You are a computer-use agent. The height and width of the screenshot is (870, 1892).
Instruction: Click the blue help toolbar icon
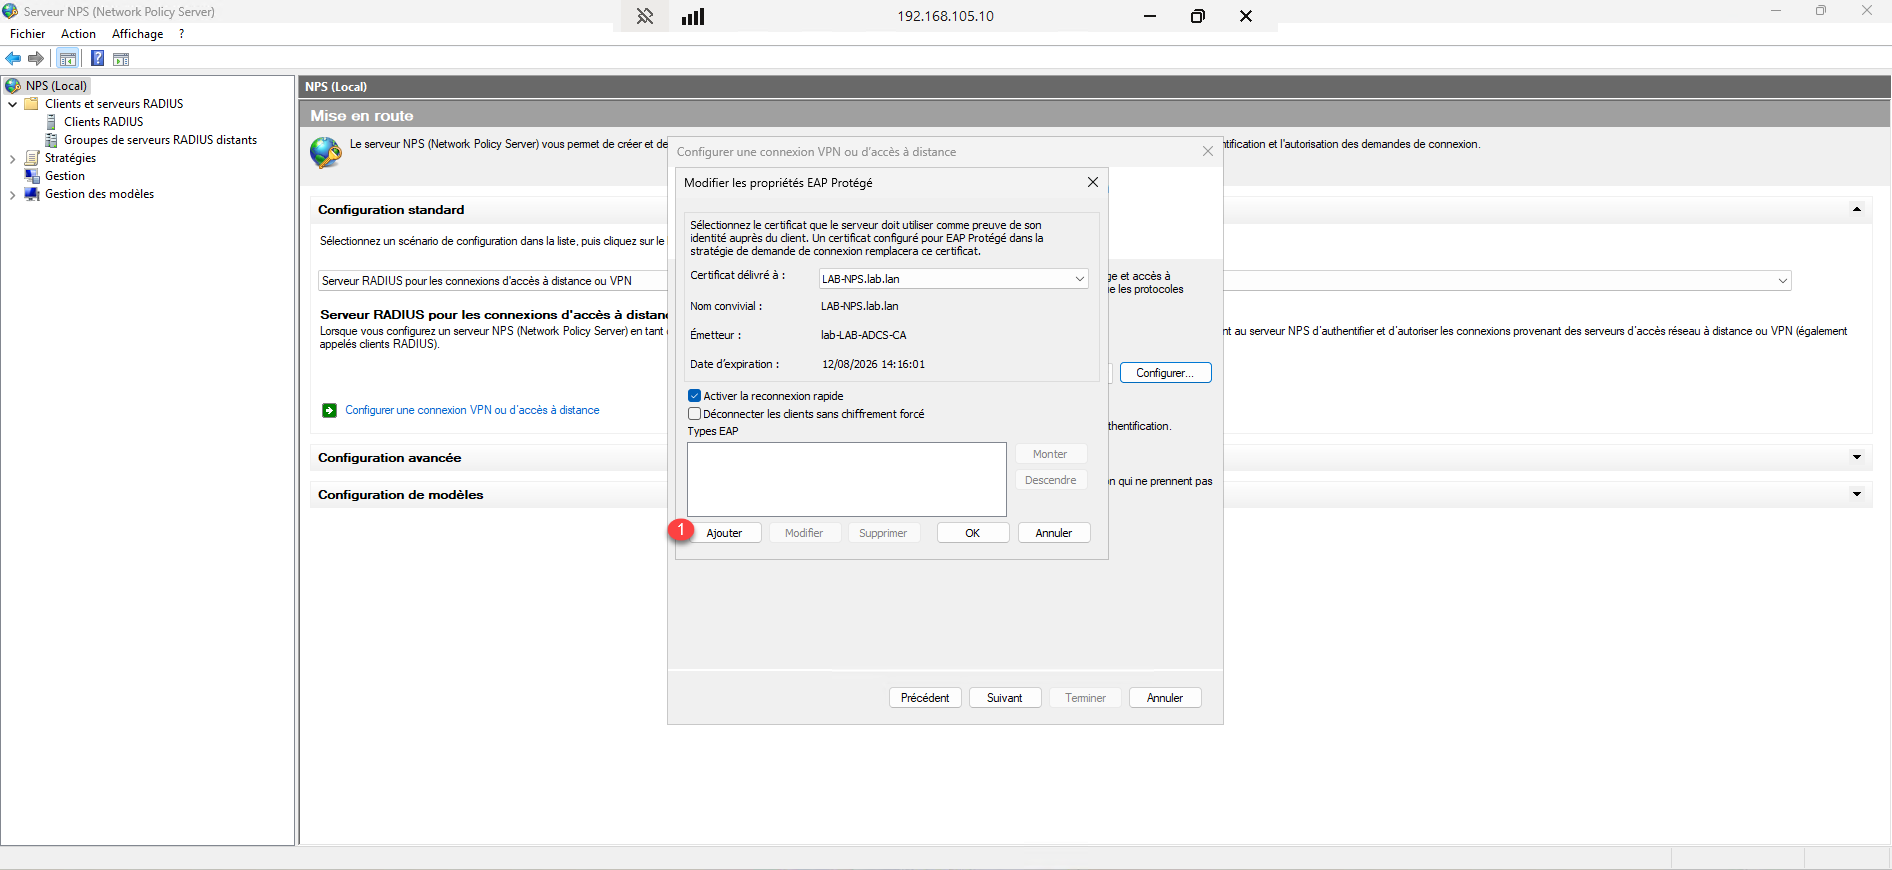[97, 59]
